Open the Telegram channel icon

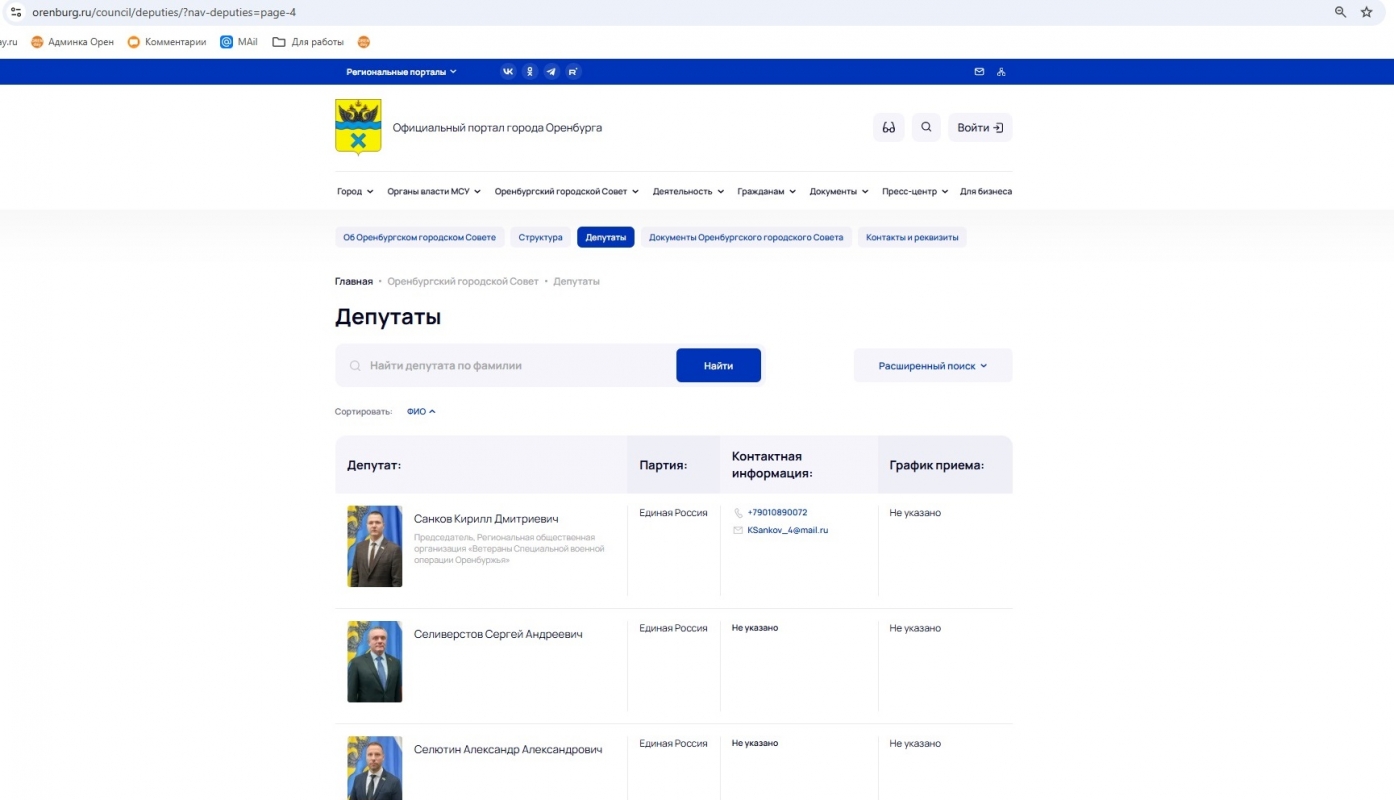(551, 72)
